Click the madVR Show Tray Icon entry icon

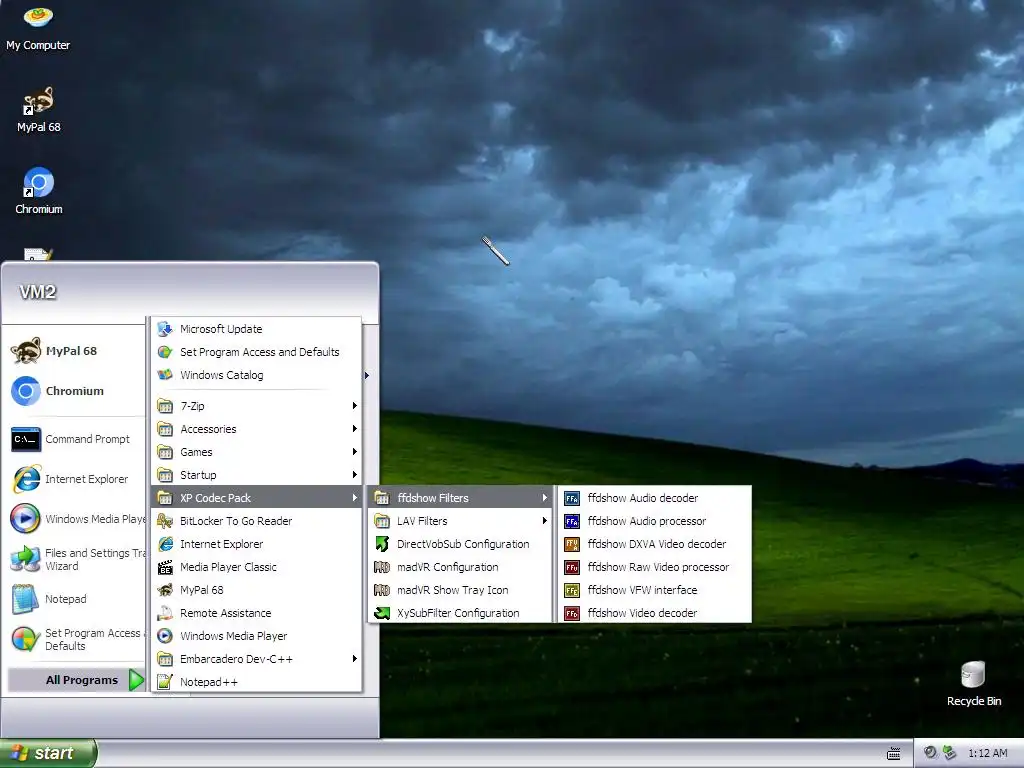point(382,590)
